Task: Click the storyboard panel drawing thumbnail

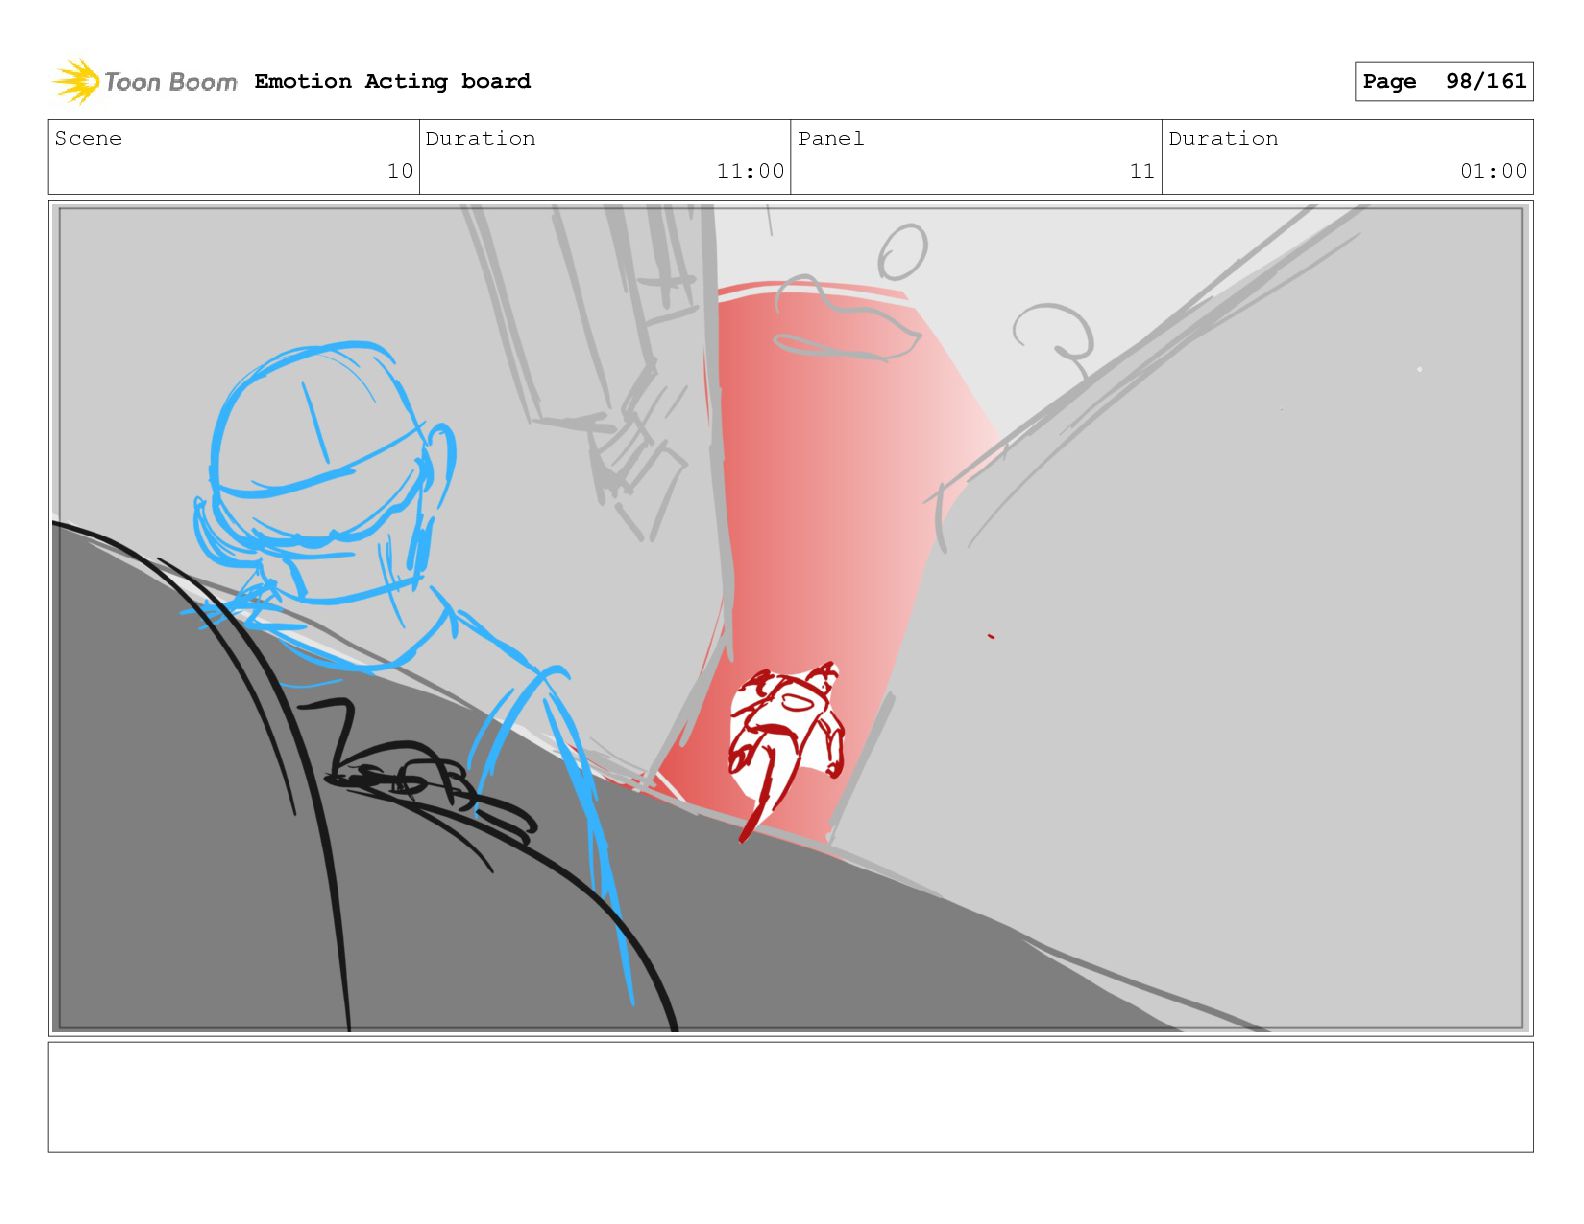Action: (790, 618)
